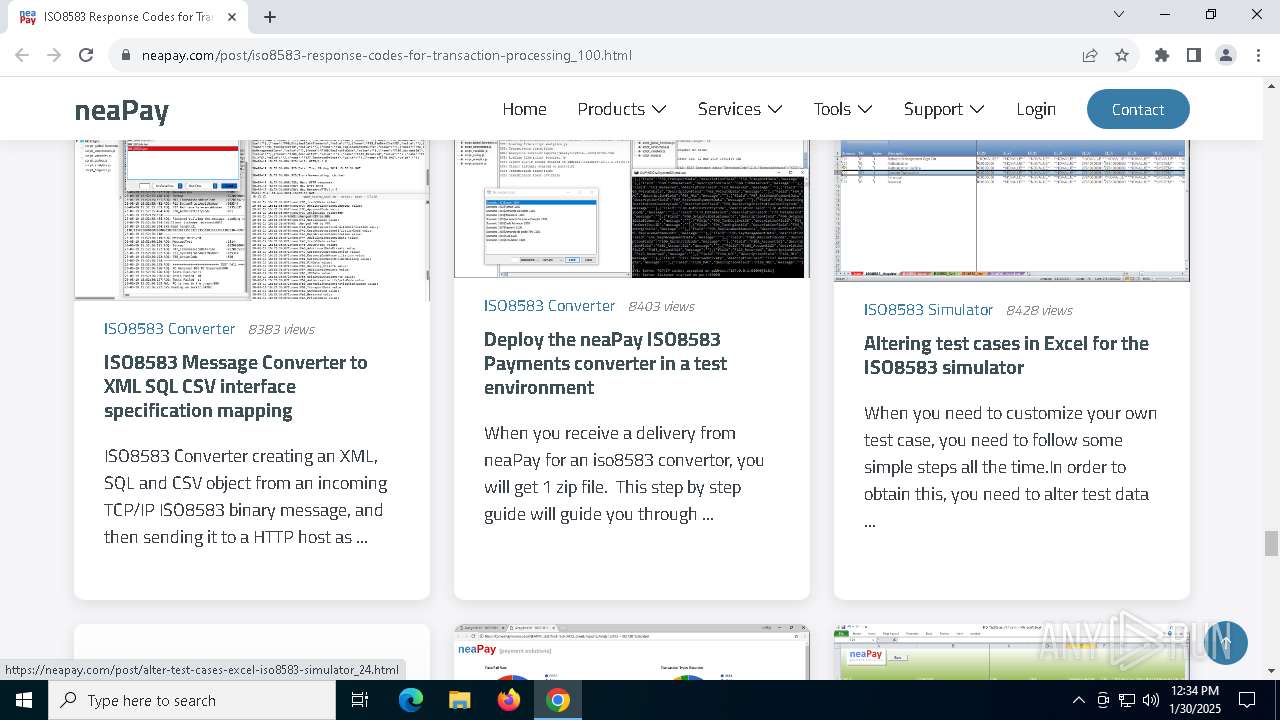This screenshot has height=720, width=1280.
Task: Click the neaPay logo
Action: pyautogui.click(x=122, y=109)
